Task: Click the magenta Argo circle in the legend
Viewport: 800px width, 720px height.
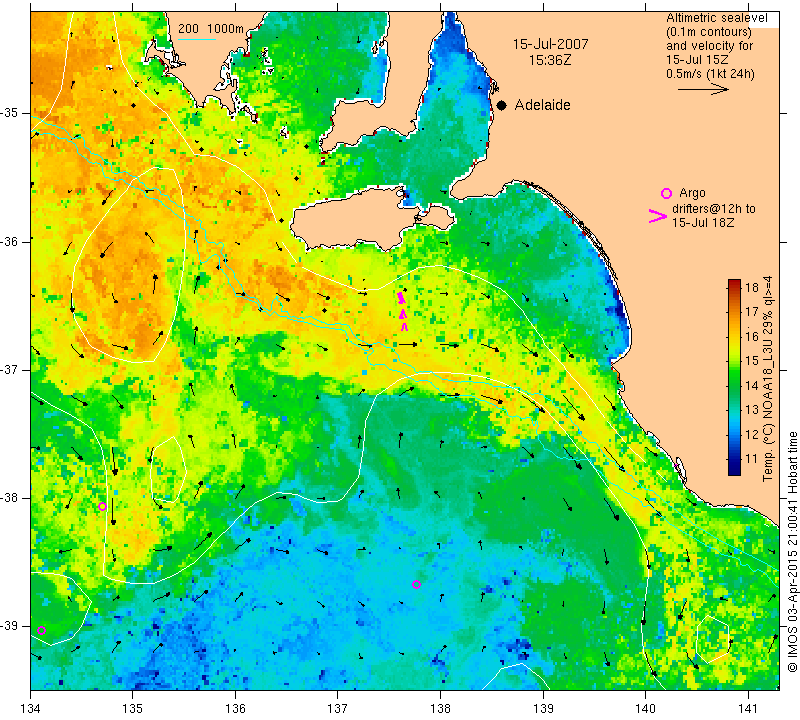Action: point(666,193)
